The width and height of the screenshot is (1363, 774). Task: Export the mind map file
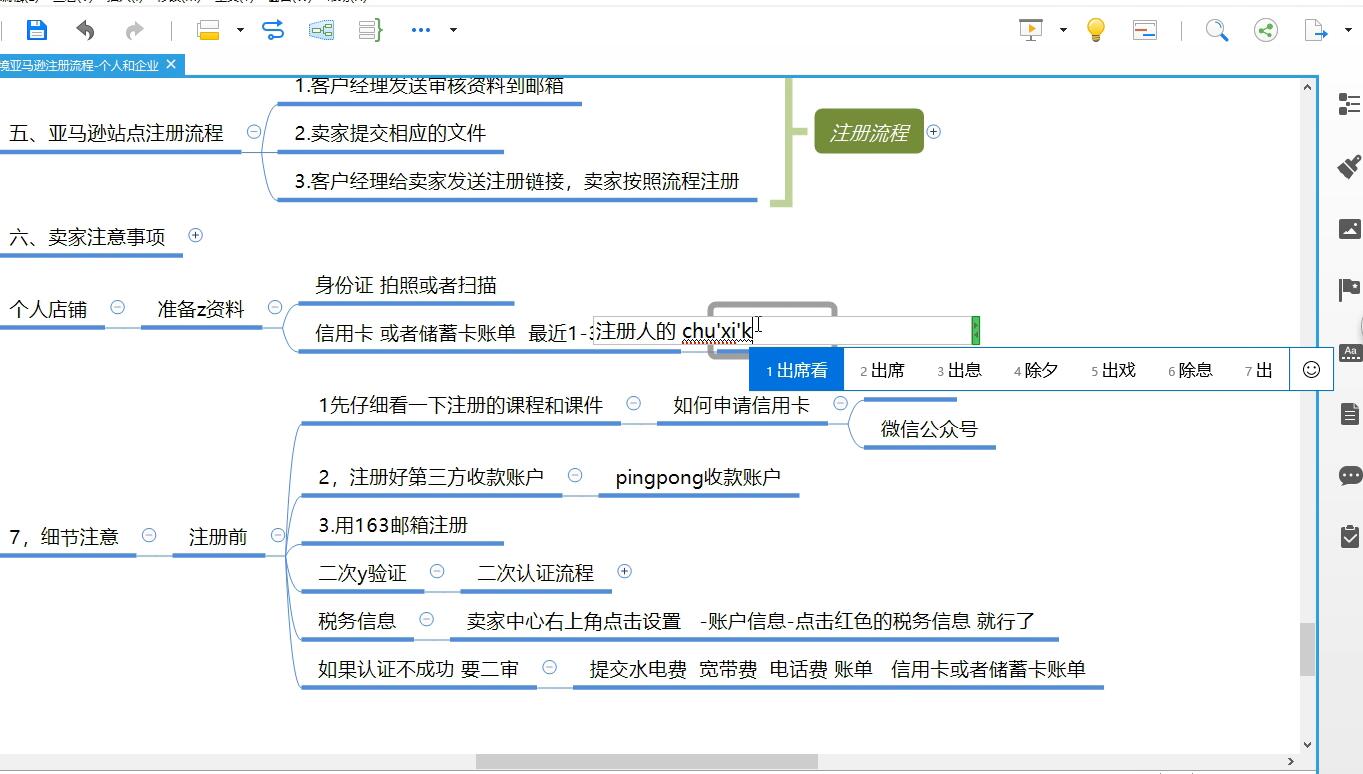point(1316,30)
